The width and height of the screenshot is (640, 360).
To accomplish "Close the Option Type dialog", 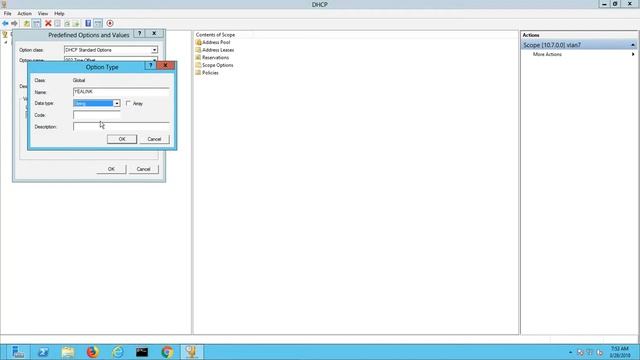I will [165, 65].
